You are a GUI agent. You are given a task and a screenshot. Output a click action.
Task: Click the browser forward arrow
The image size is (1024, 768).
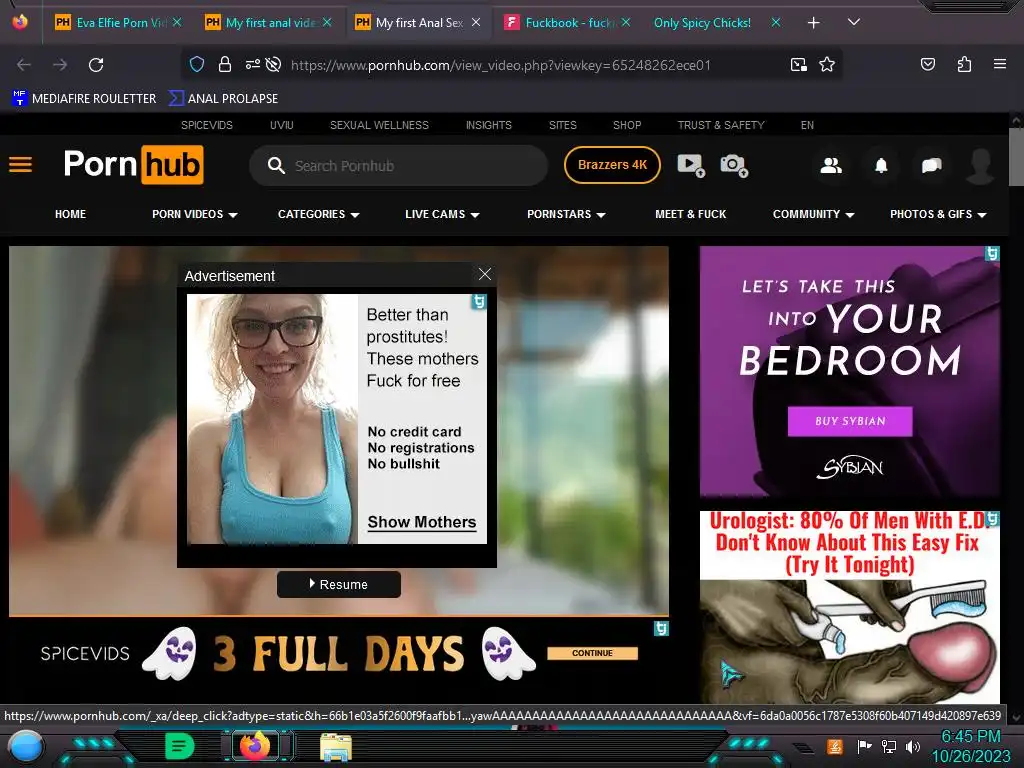click(x=60, y=65)
